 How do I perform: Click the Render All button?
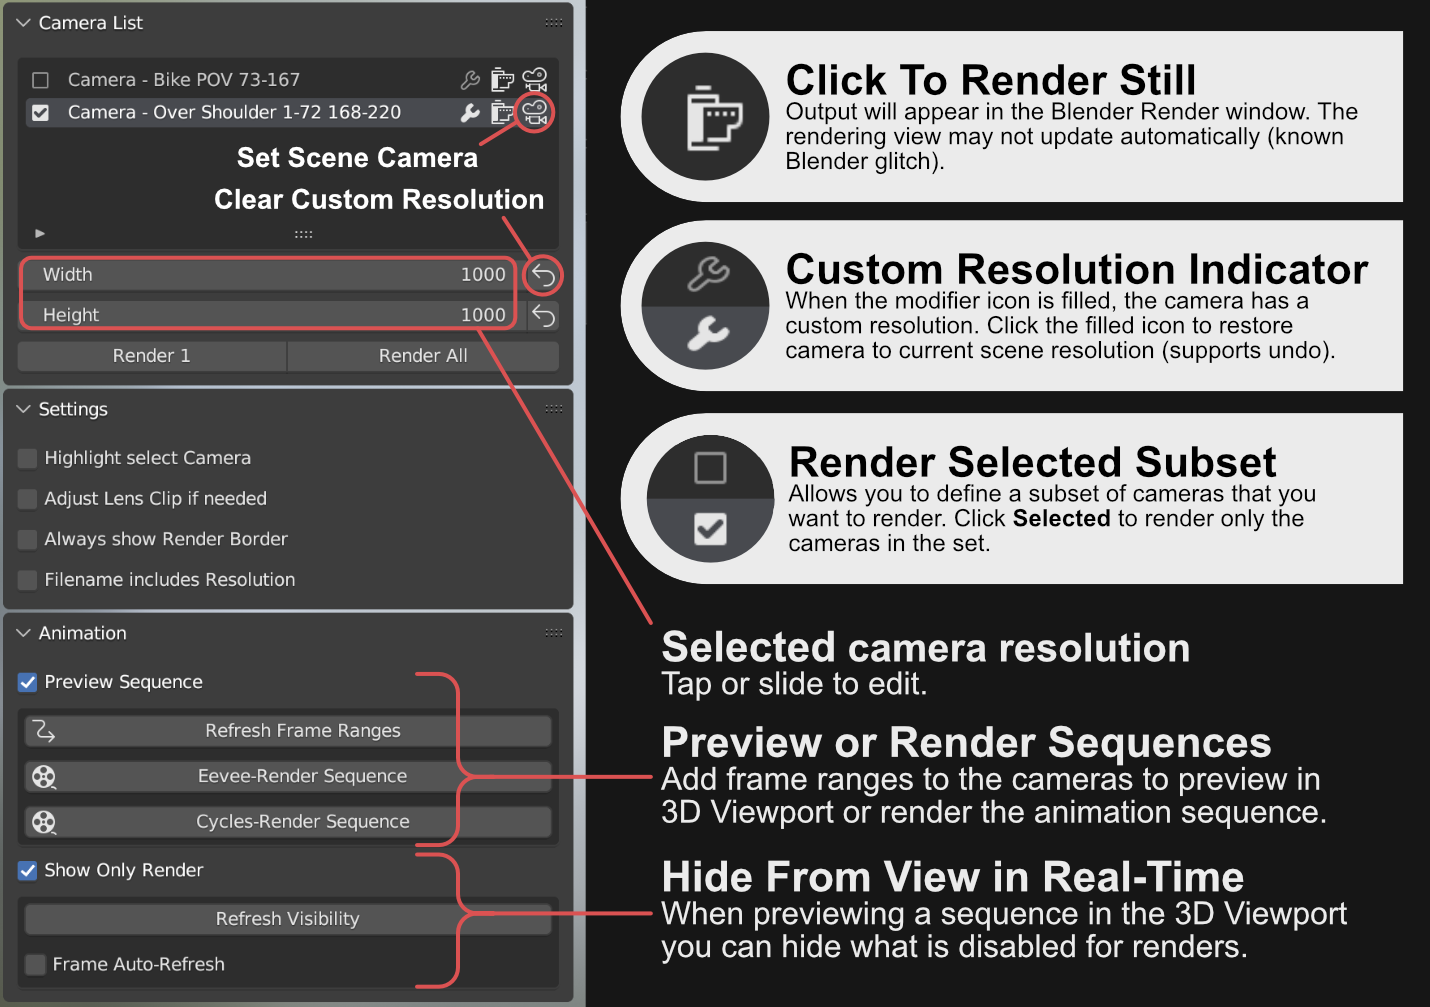(423, 356)
